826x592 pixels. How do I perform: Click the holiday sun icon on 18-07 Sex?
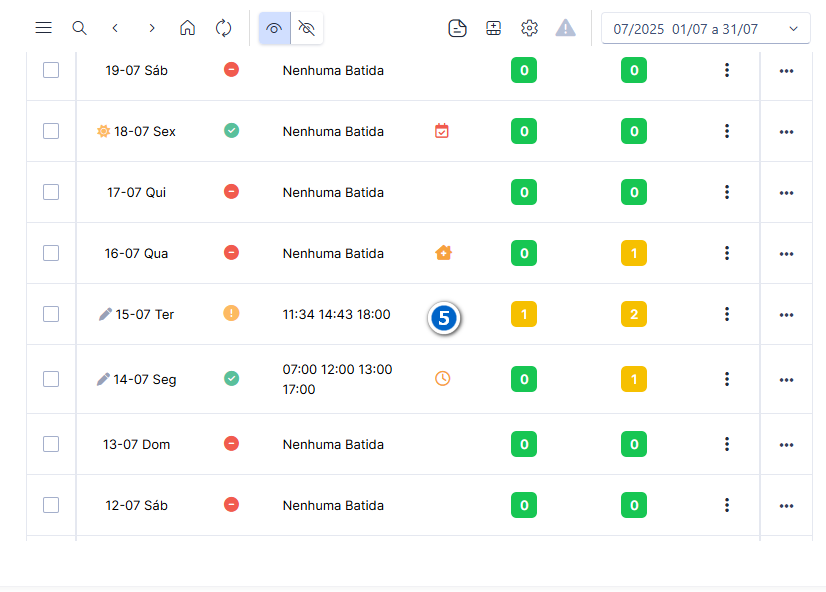pyautogui.click(x=103, y=131)
